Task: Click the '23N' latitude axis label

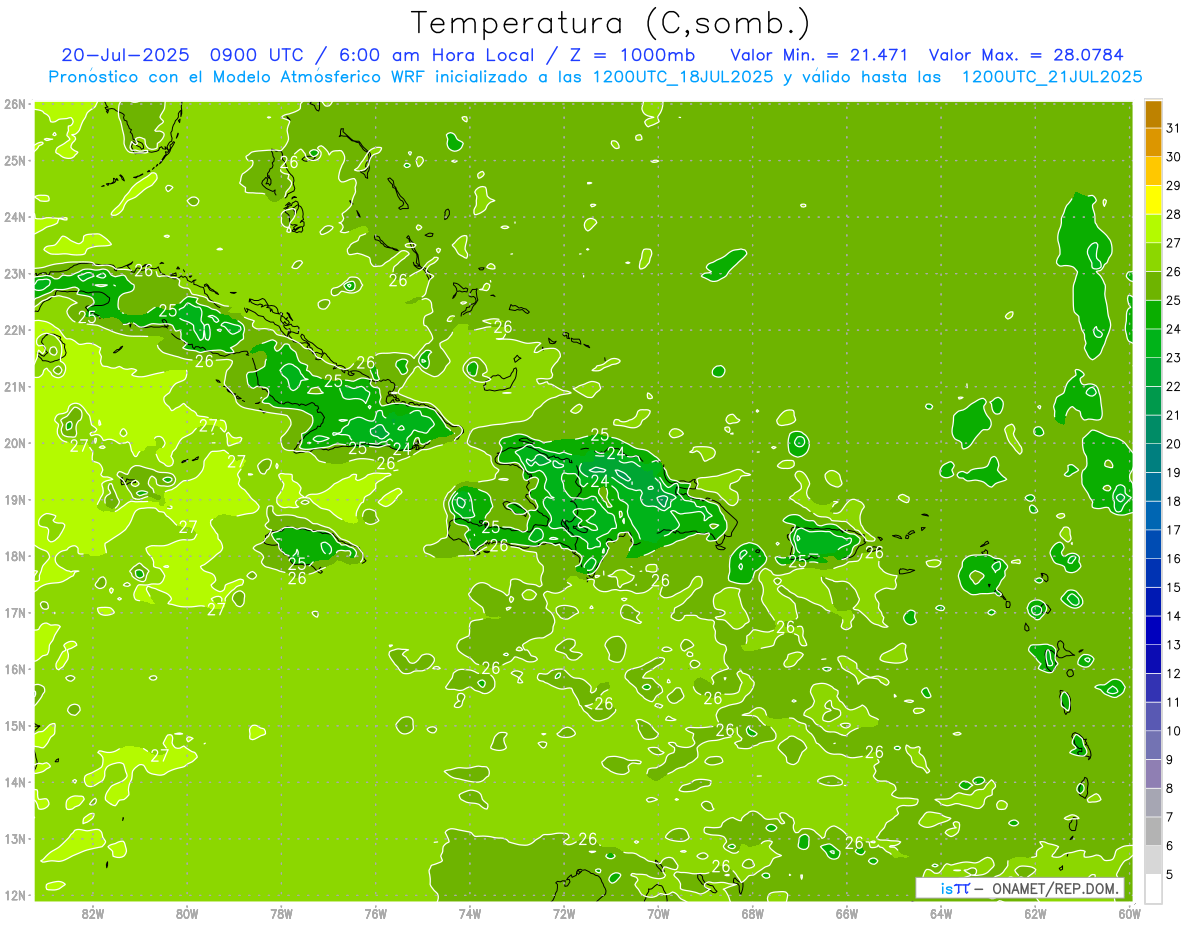Action: point(15,273)
